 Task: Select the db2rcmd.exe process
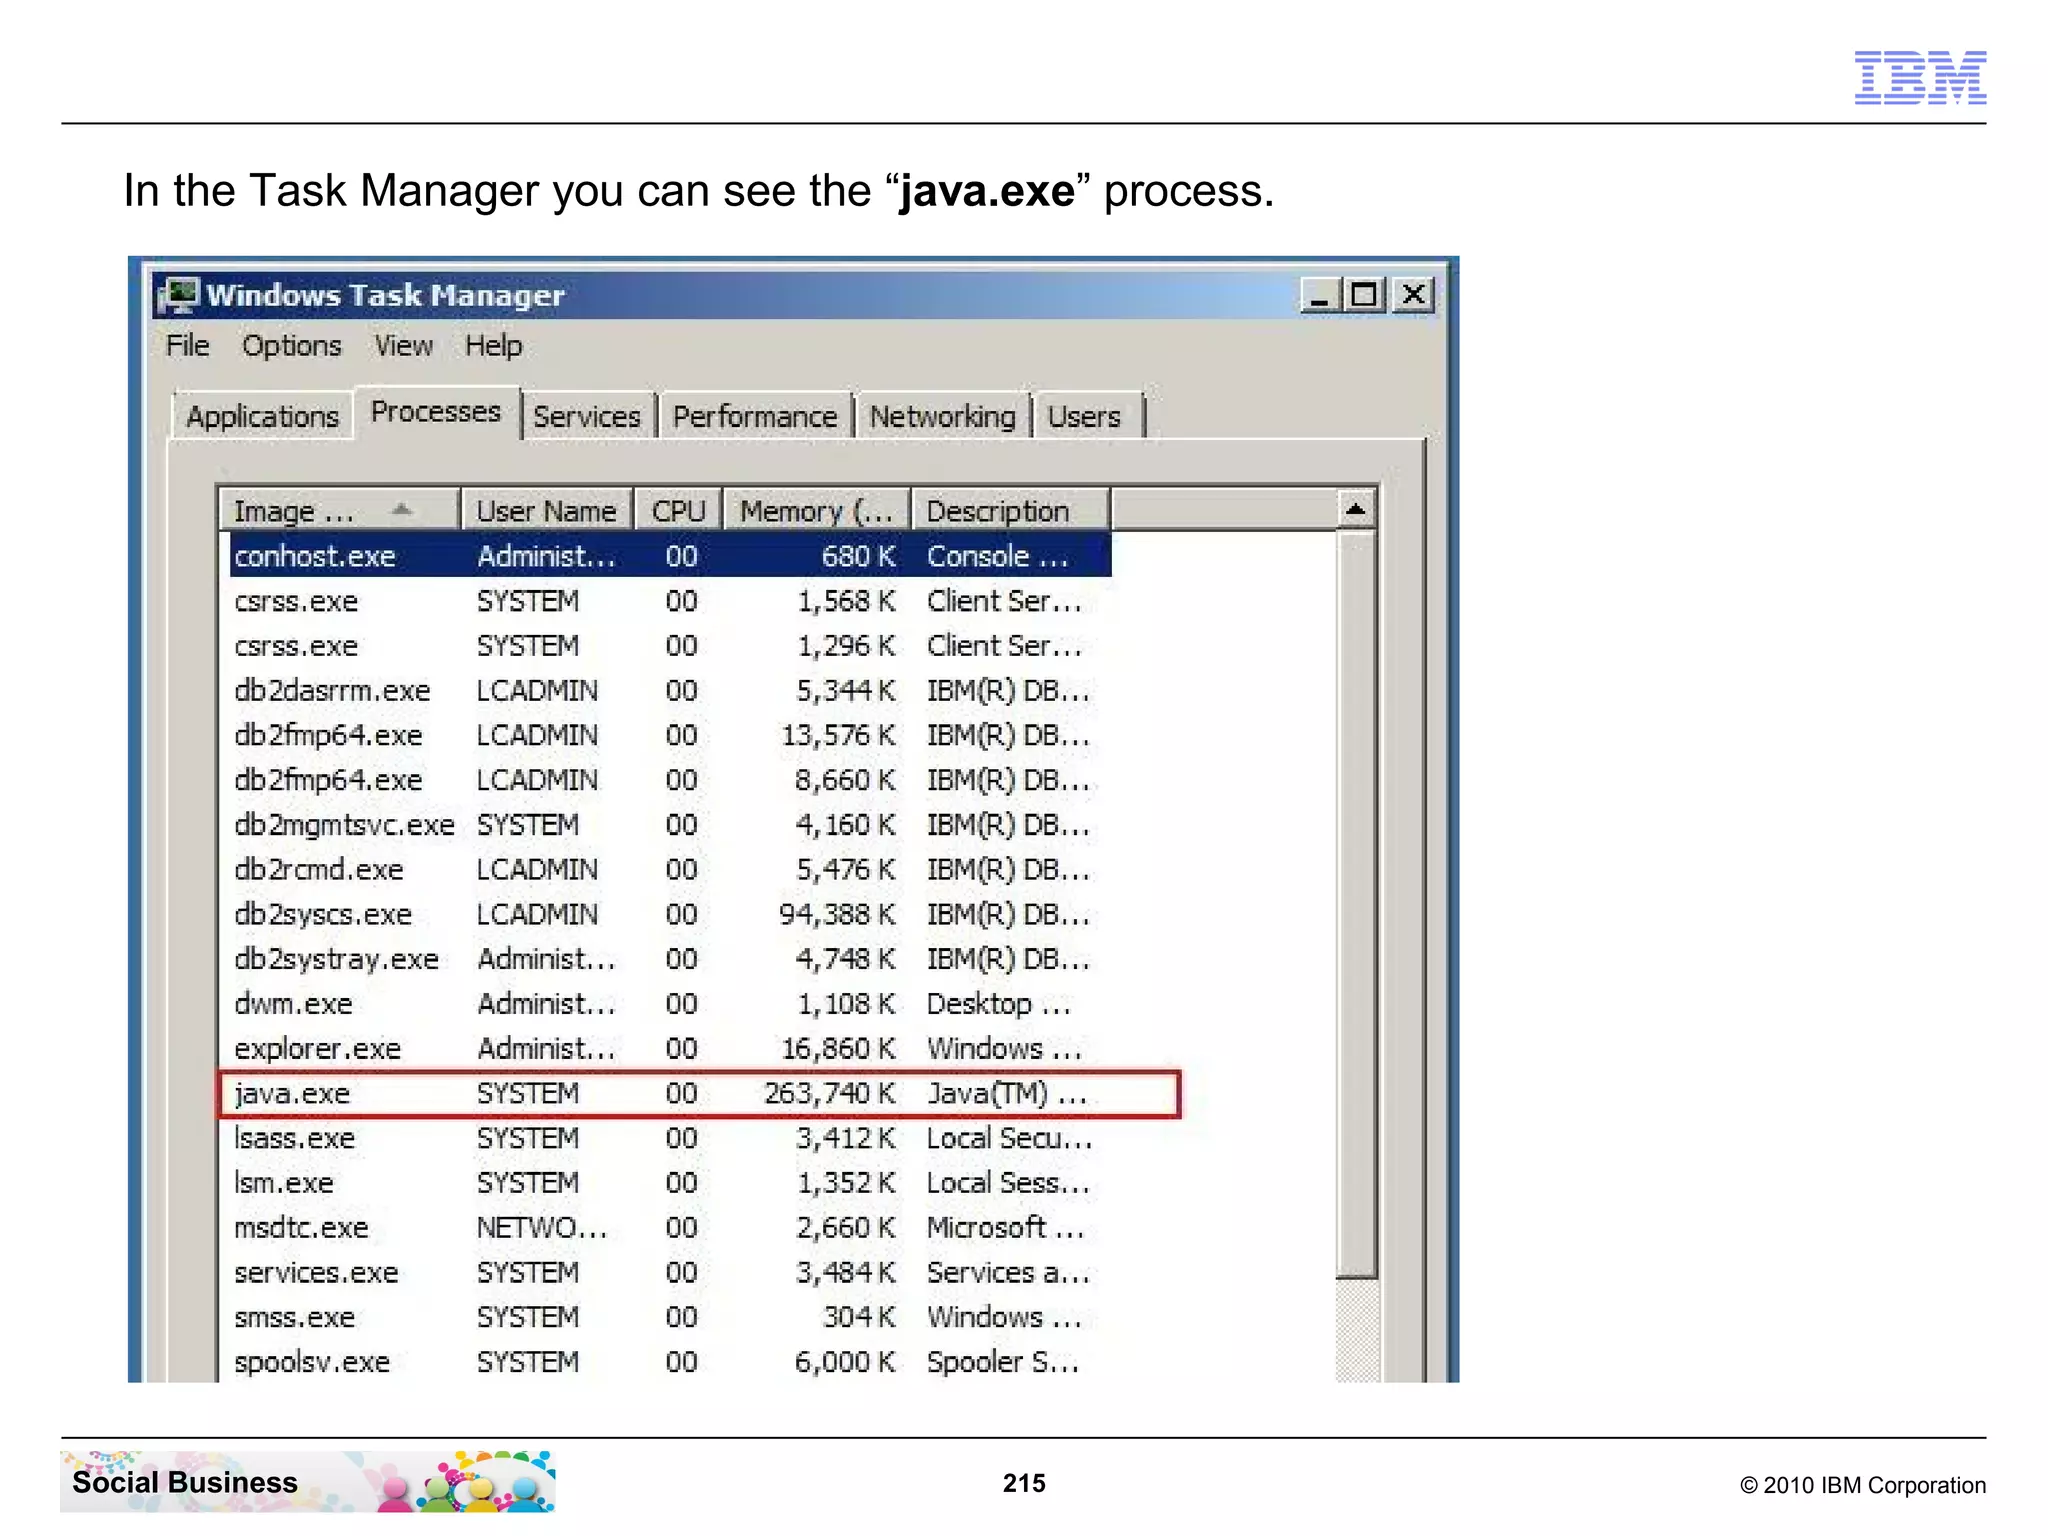[x=670, y=870]
